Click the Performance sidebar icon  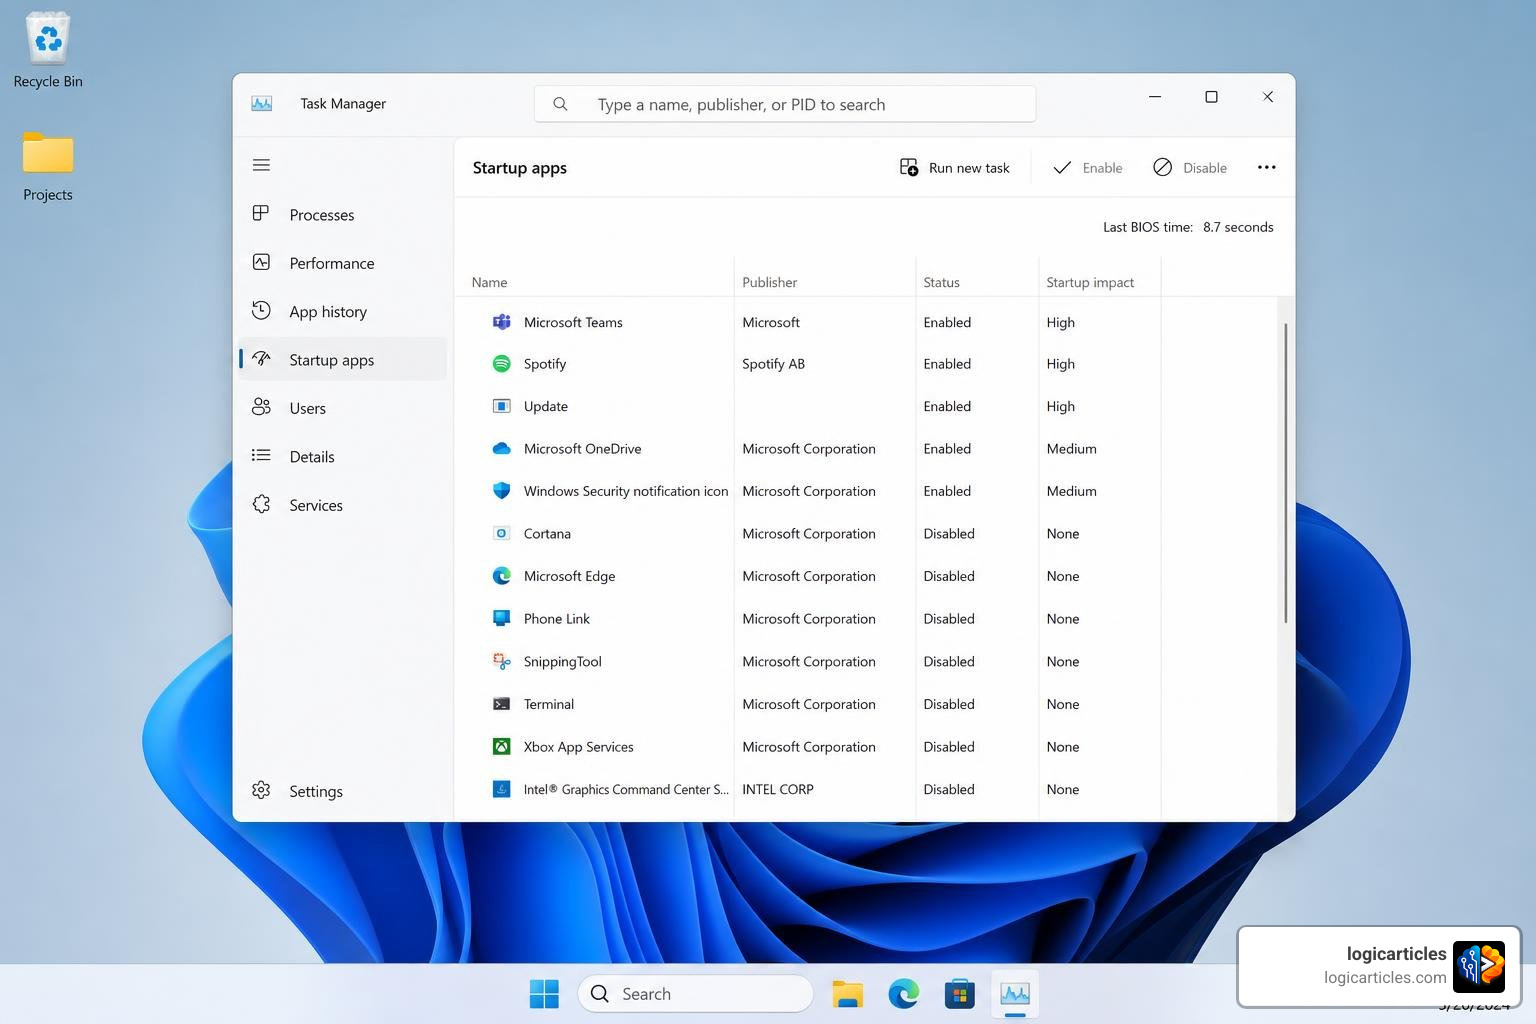tap(261, 262)
